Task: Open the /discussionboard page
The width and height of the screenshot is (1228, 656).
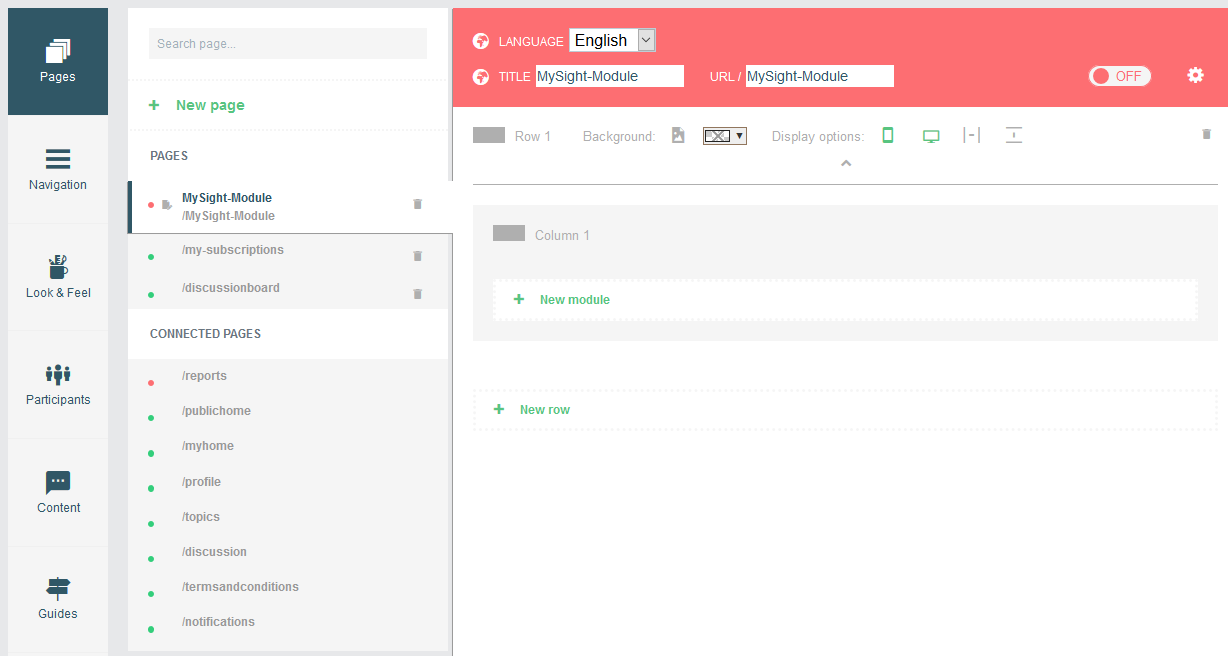Action: [231, 288]
